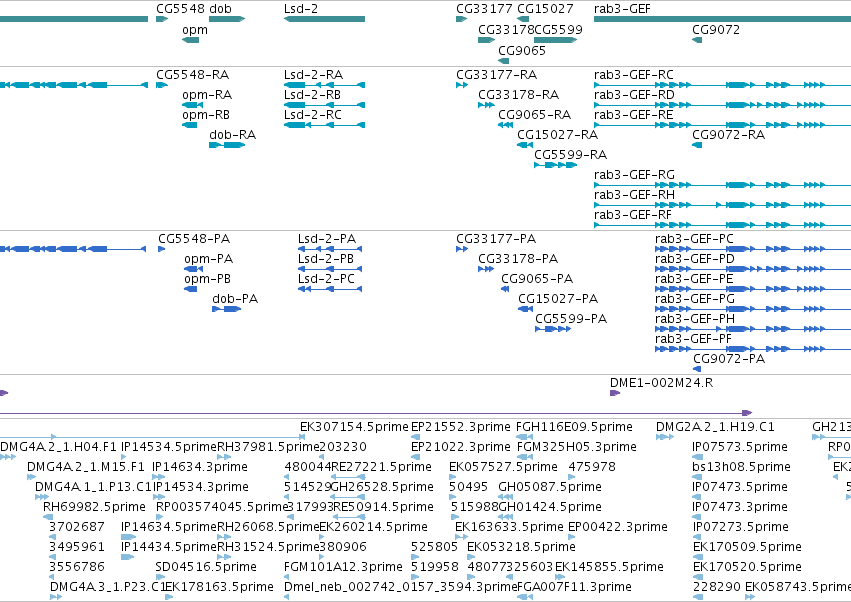Click the rab3-GEF-RG transcript label
Image resolution: width=851 pixels, height=602 pixels.
(x=634, y=175)
